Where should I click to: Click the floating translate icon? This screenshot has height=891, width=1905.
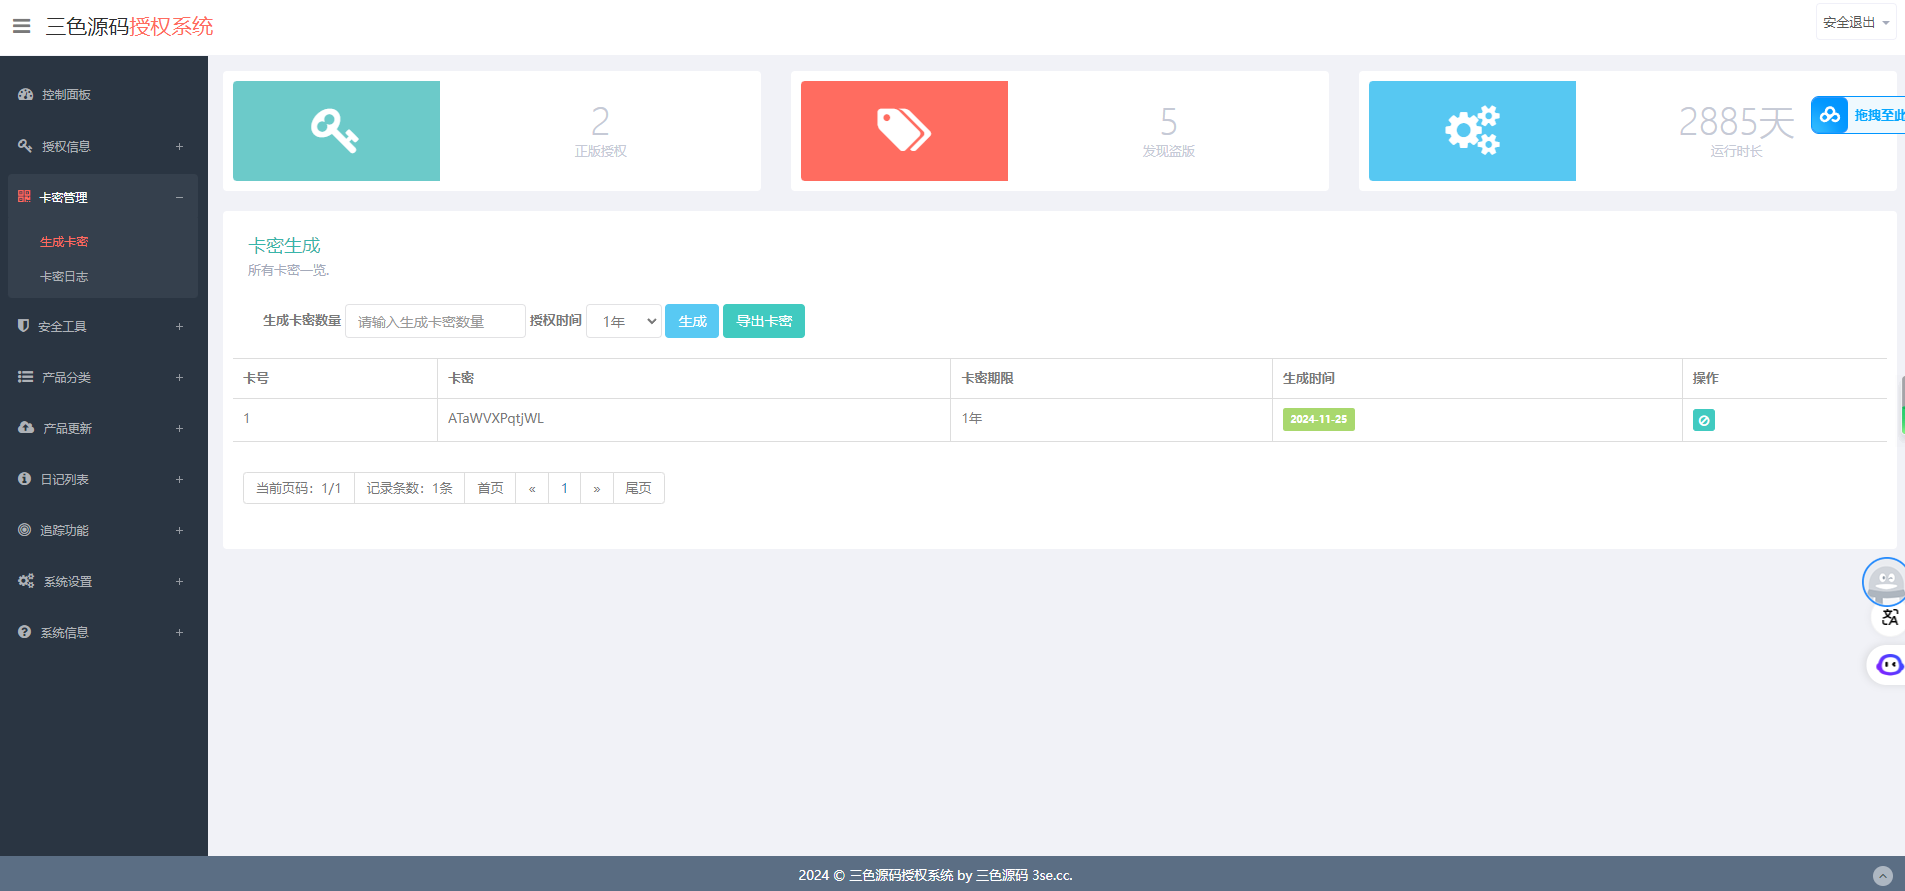1889,617
